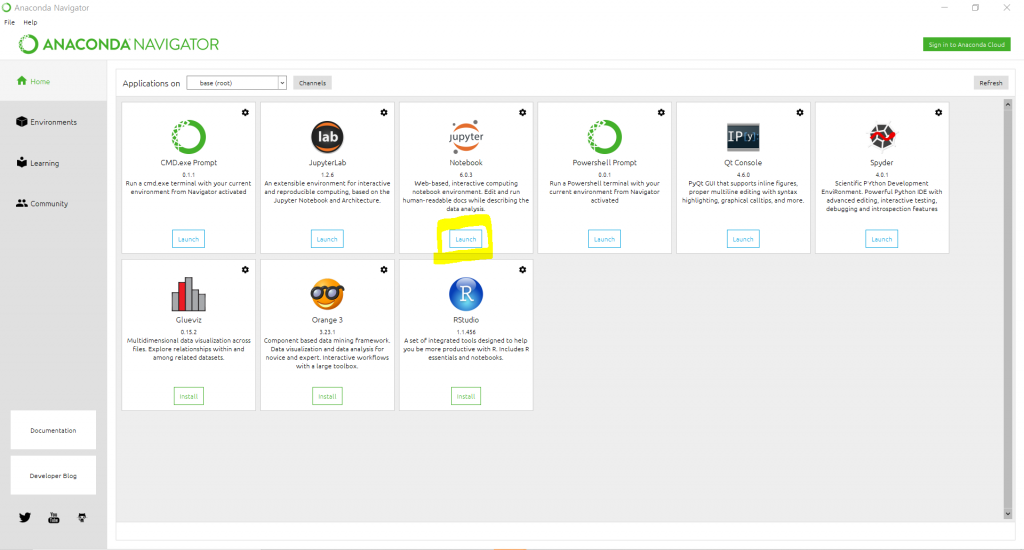
Task: Go to the Home tab
Action: (54, 81)
